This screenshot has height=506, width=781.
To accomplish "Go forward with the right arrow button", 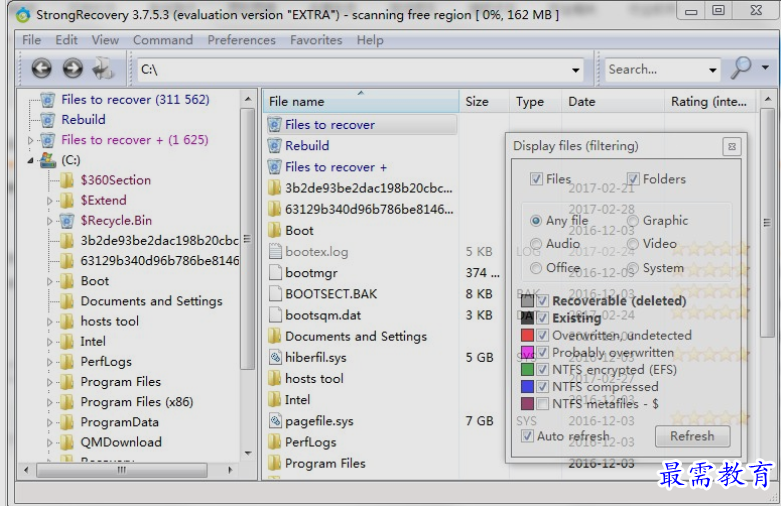I will [73, 68].
